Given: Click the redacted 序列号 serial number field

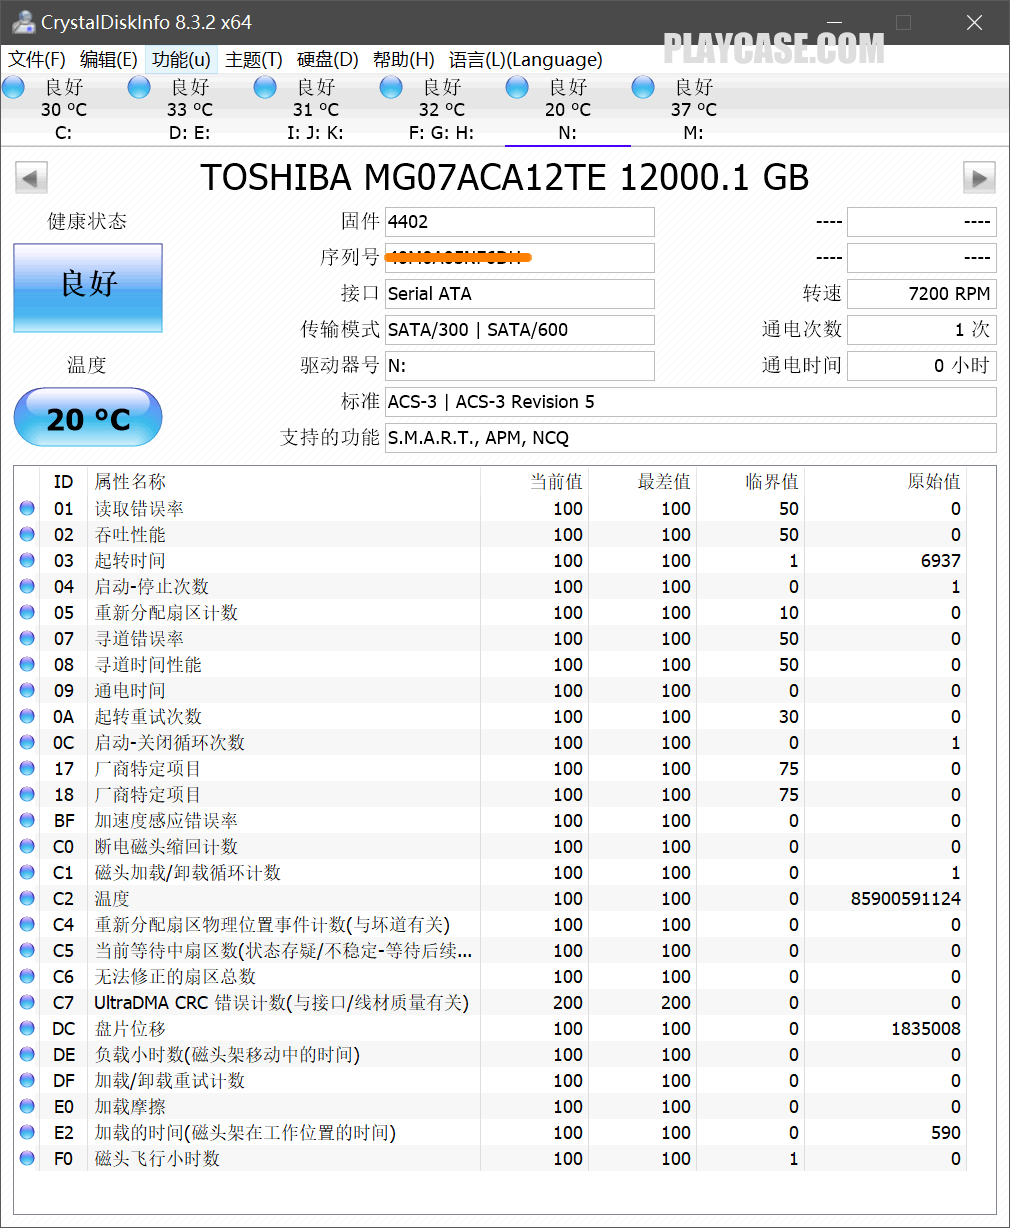Looking at the screenshot, I should pyautogui.click(x=520, y=258).
